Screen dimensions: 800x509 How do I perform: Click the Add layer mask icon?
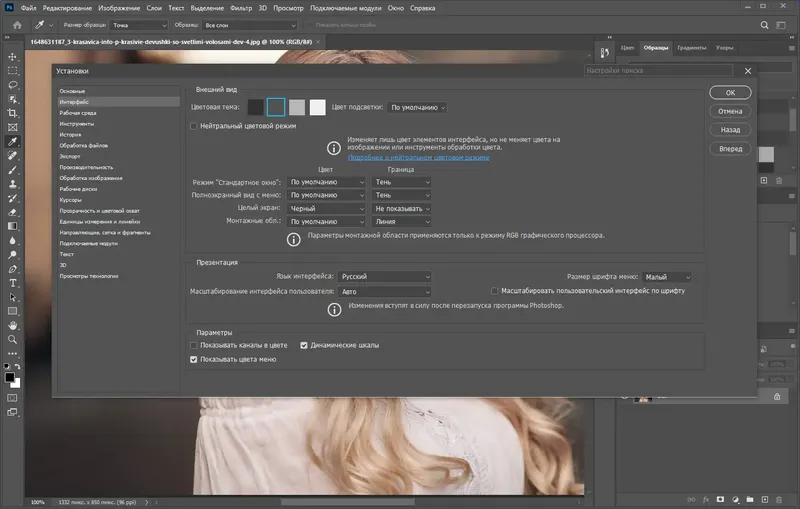point(721,499)
